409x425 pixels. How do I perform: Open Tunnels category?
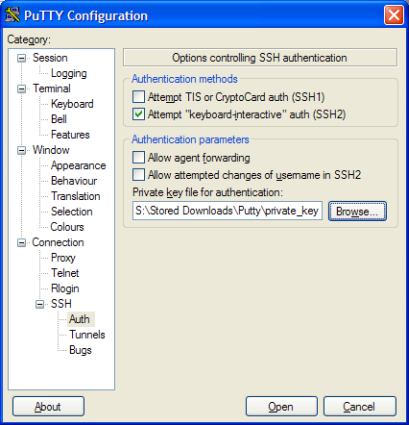87,335
